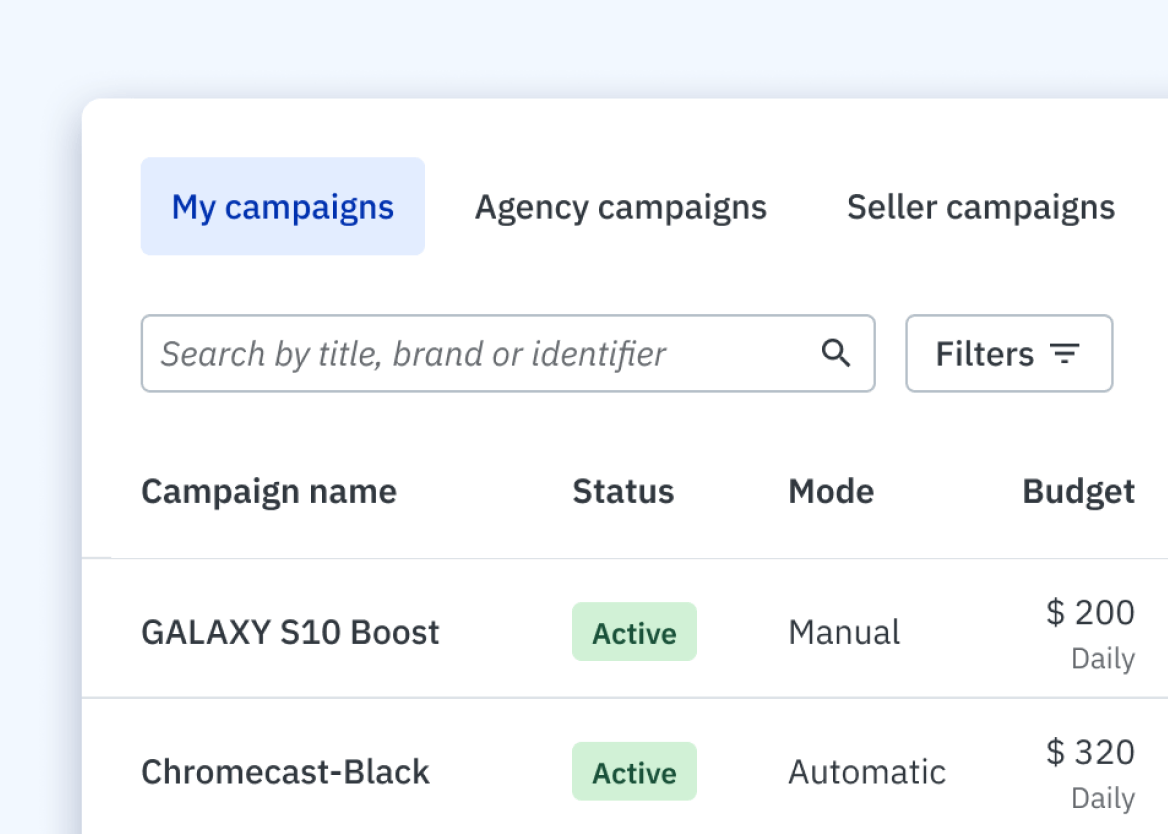
Task: Click the Daily label under $200
Action: point(1101,659)
